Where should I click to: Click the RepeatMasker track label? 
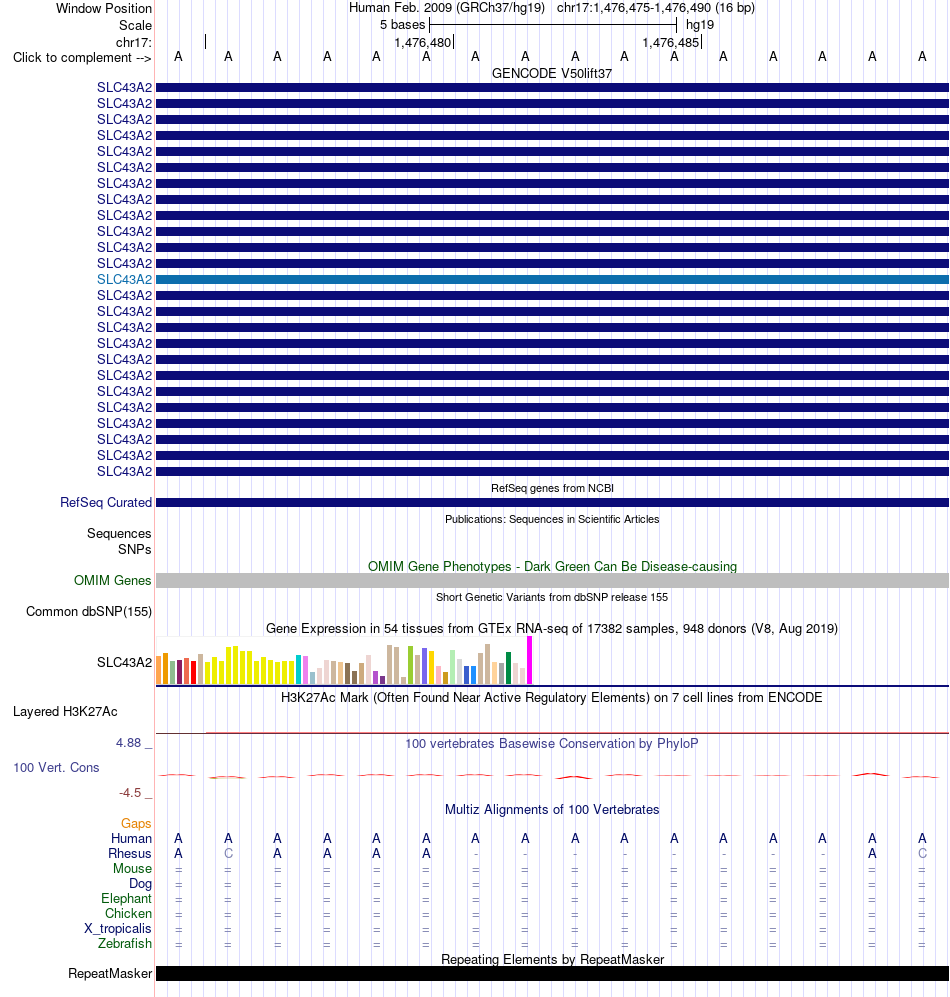pyautogui.click(x=110, y=973)
